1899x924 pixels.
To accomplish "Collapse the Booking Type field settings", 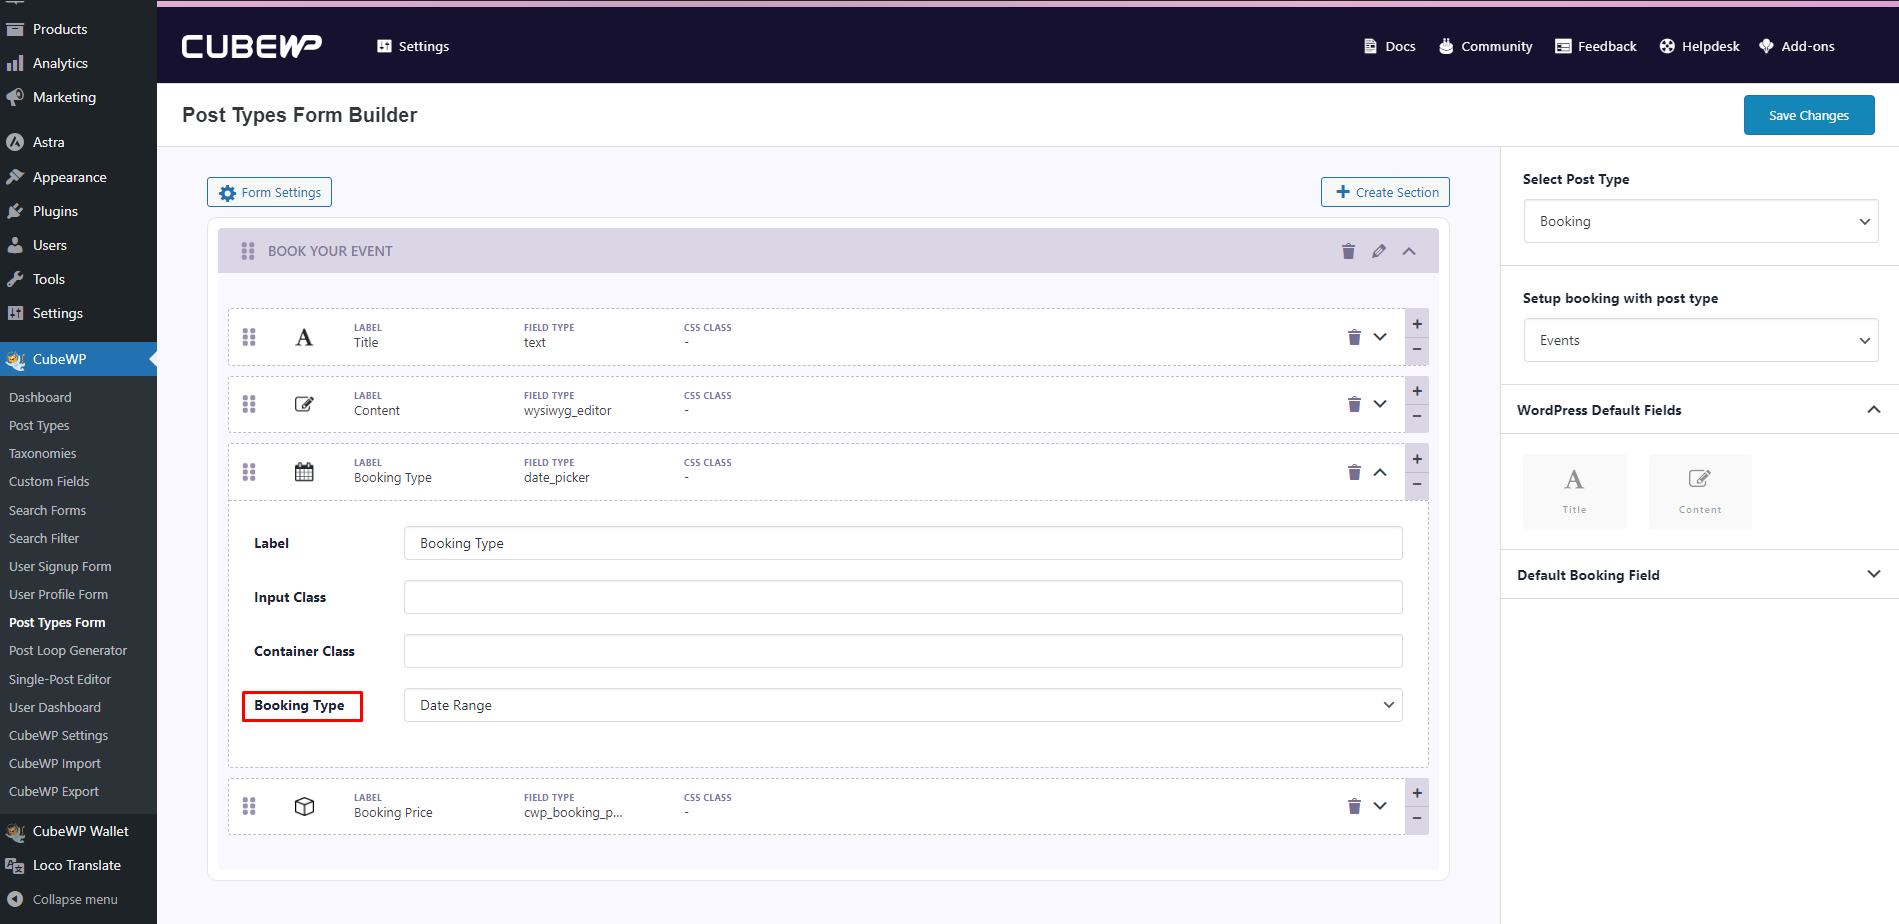I will click(x=1380, y=472).
